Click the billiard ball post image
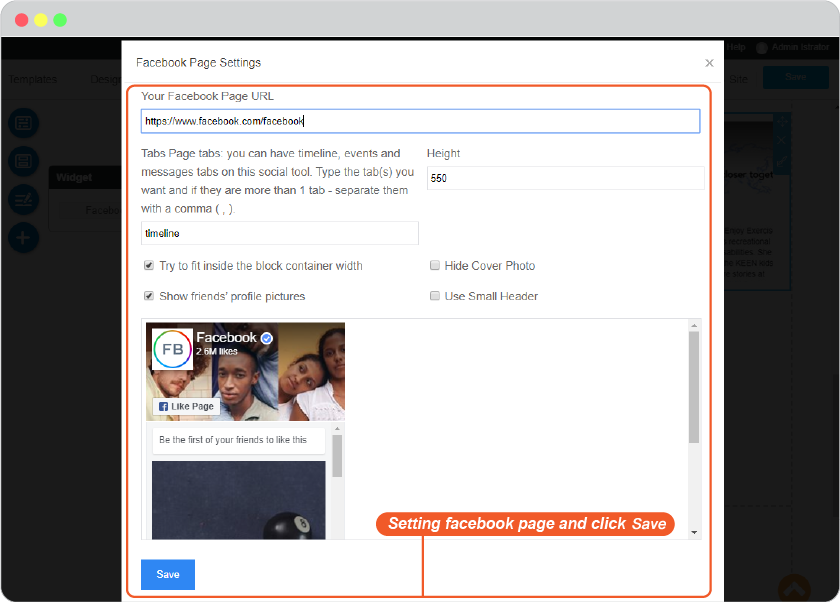This screenshot has width=840, height=602. pyautogui.click(x=238, y=500)
